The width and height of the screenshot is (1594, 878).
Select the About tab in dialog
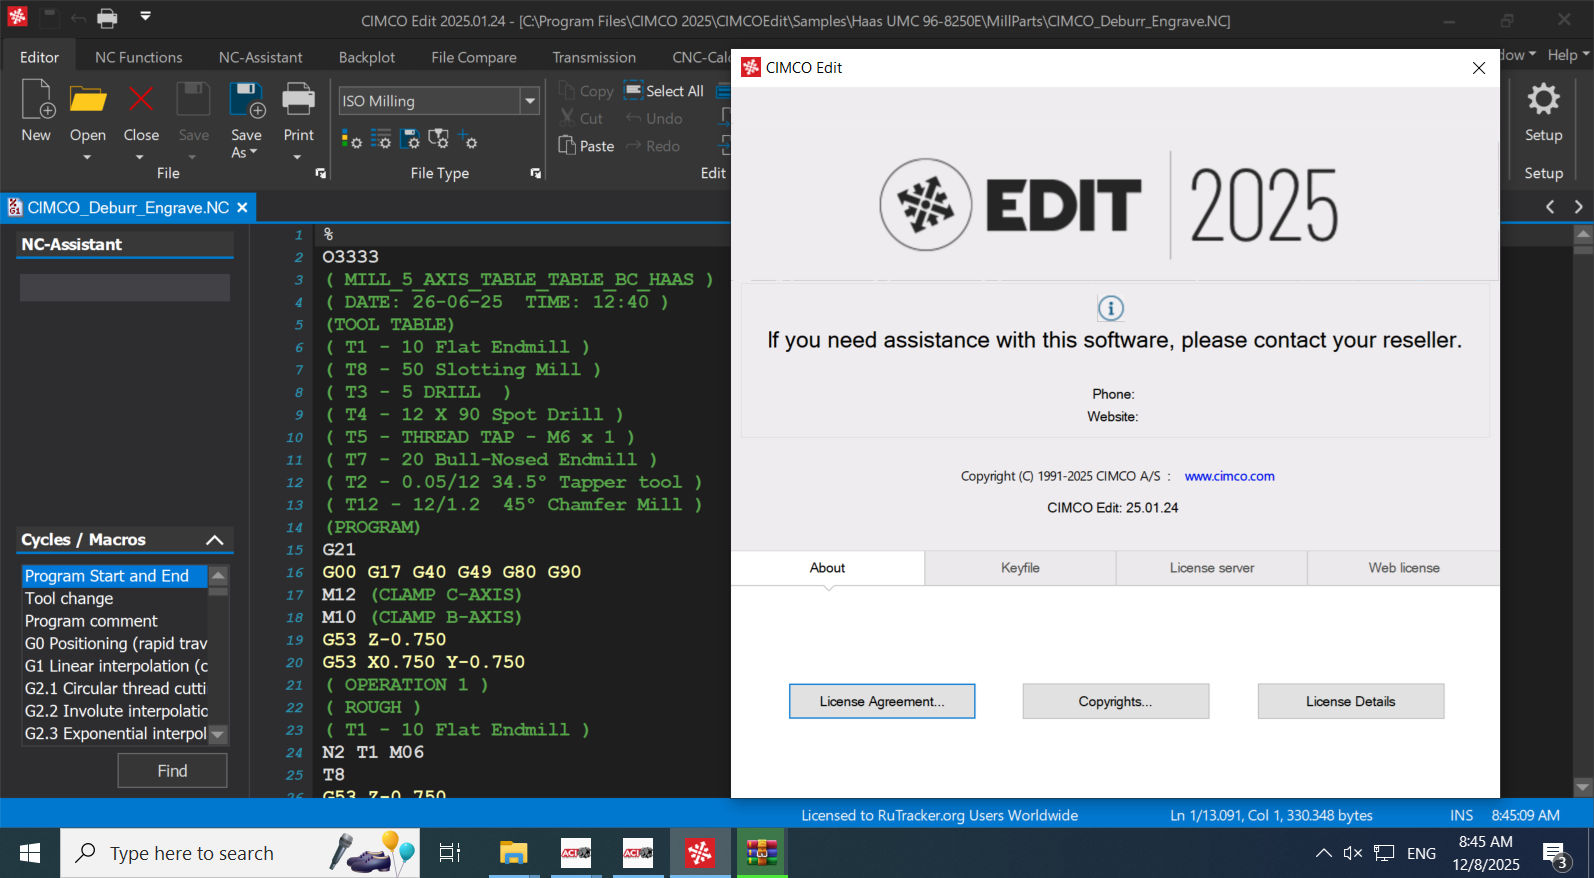pos(827,568)
